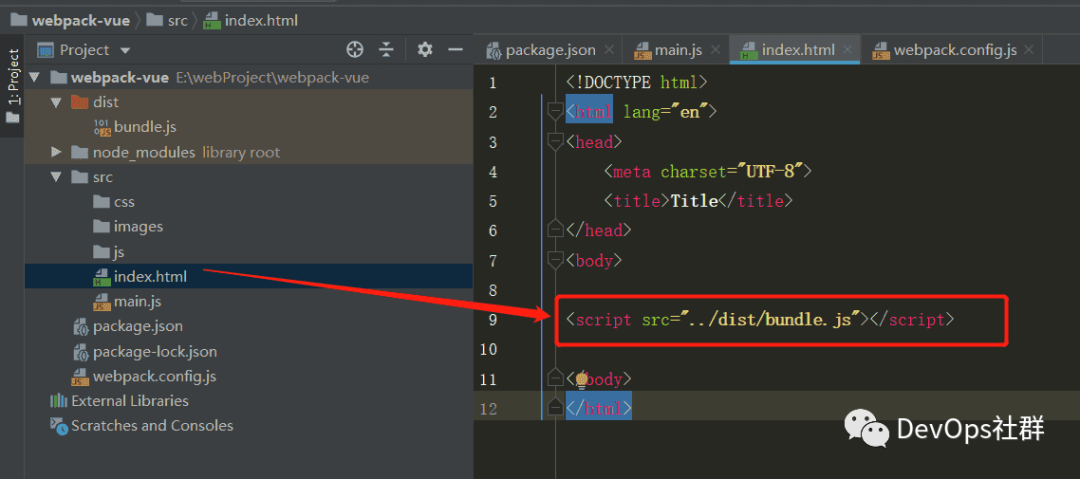Close the main.js tab
This screenshot has height=479, width=1080.
pos(716,50)
